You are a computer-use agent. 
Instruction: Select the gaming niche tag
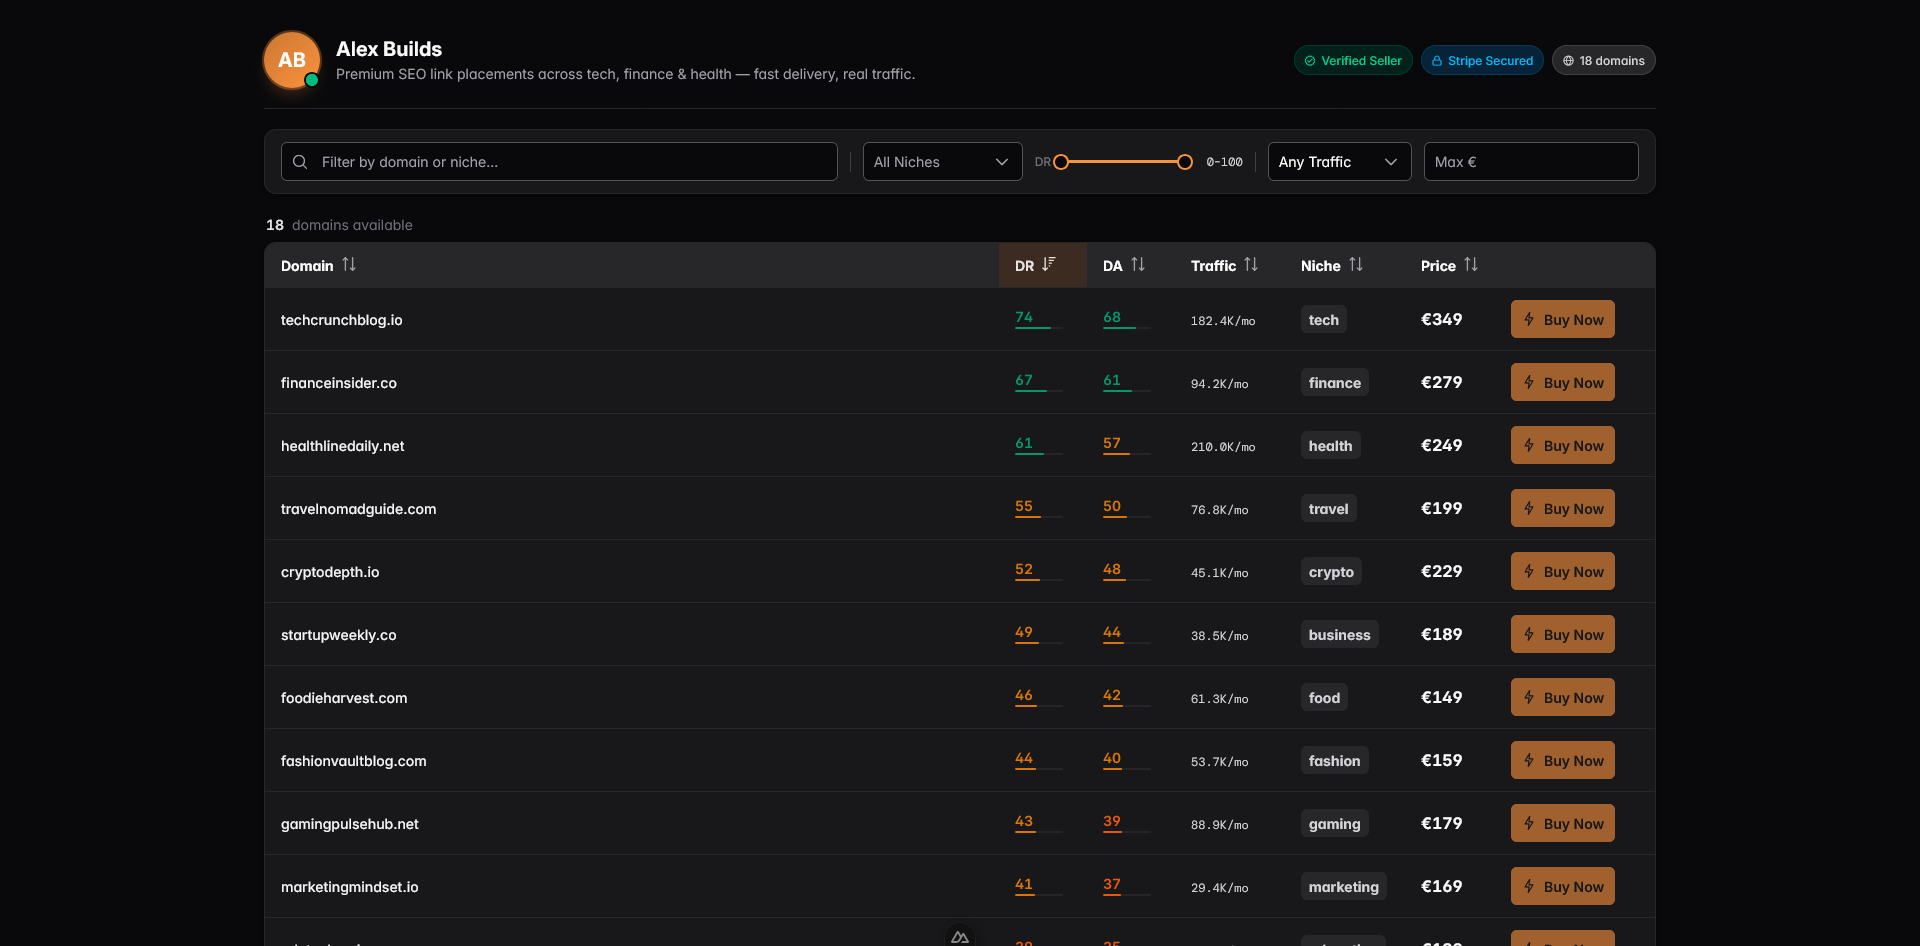pos(1334,823)
